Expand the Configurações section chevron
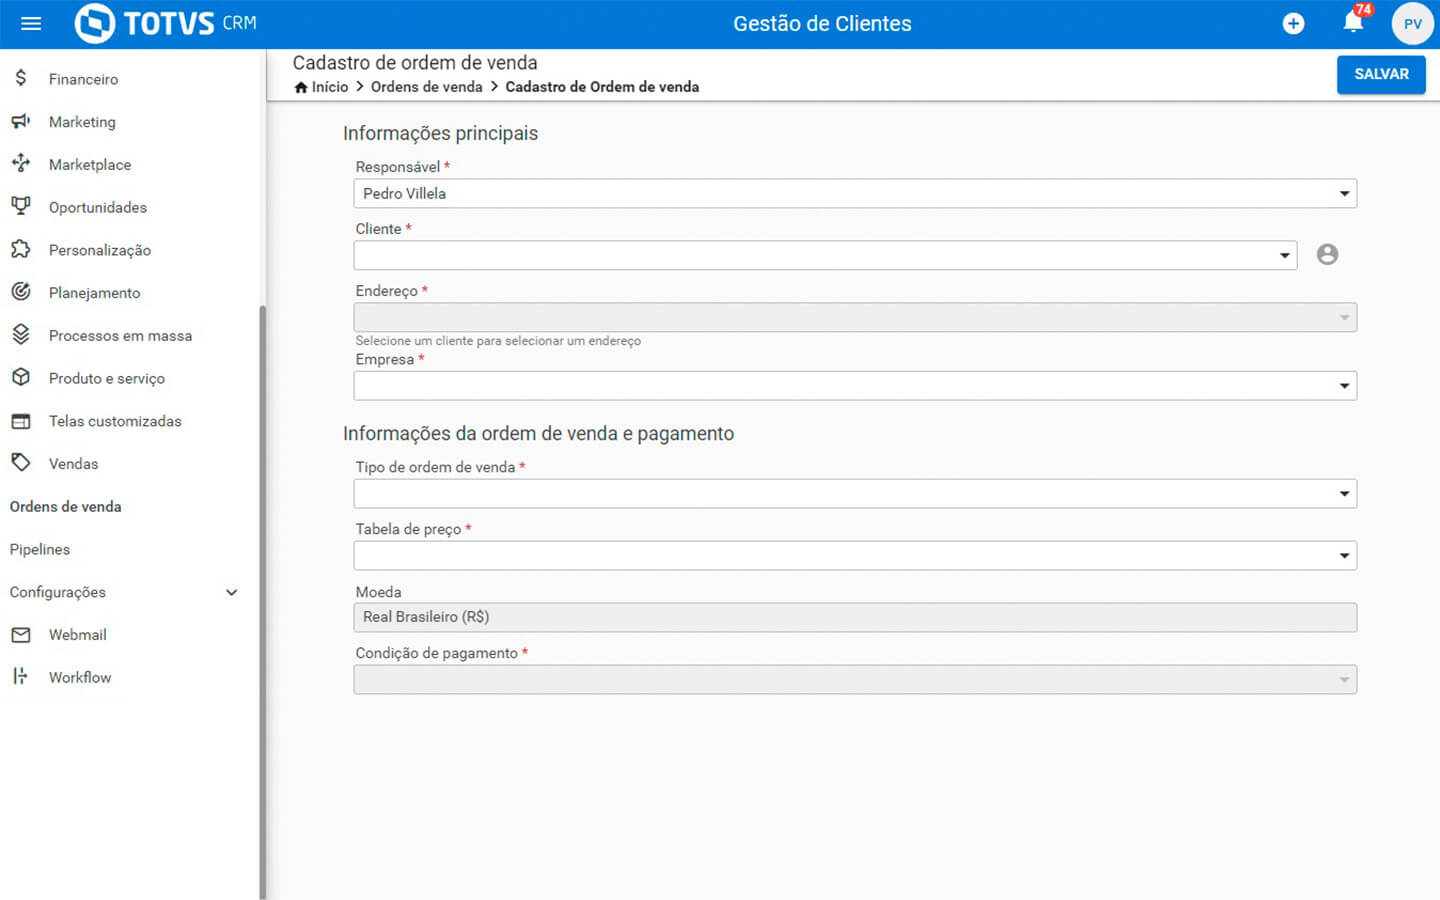This screenshot has height=900, width=1440. click(x=232, y=593)
